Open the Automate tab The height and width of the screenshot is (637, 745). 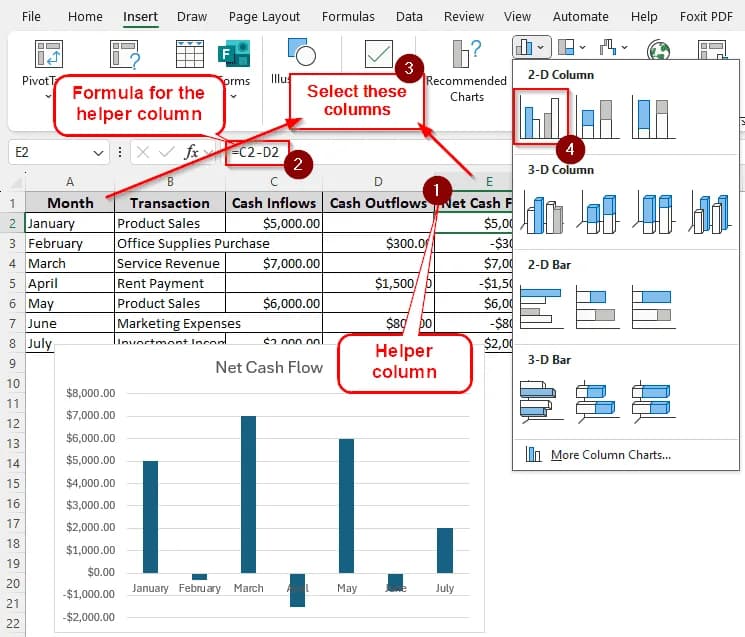pos(580,17)
